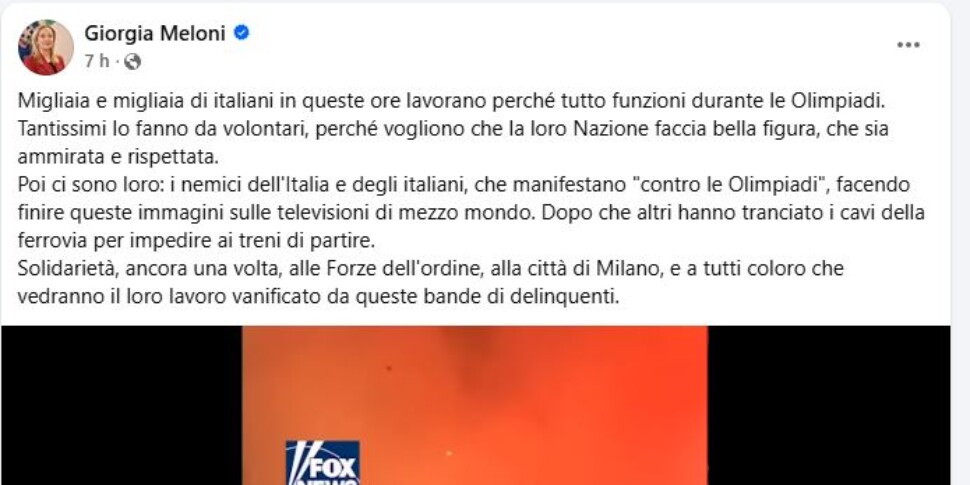Click the sentence starting "Solidarietà, ancora una volta"

click(431, 282)
